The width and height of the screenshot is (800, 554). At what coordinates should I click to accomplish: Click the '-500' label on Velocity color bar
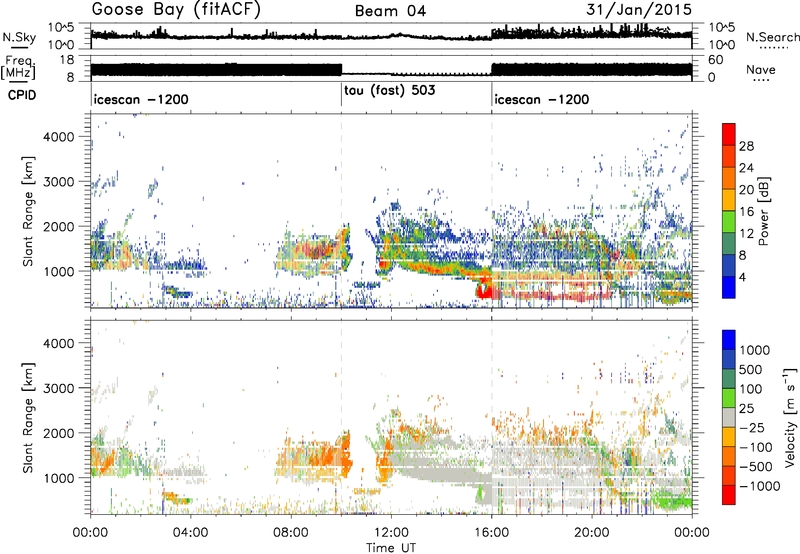tap(756, 466)
